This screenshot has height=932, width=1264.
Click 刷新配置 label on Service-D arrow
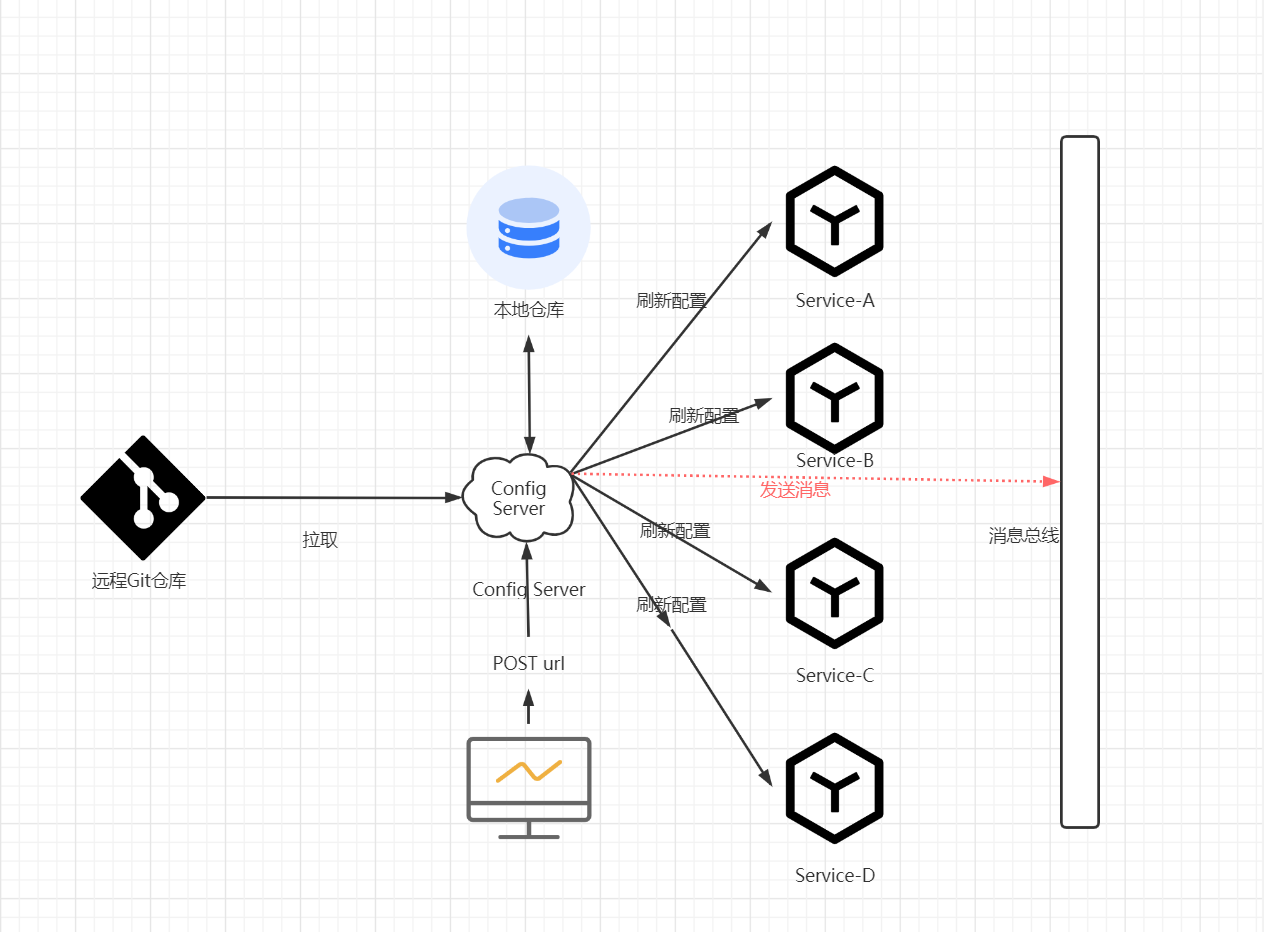point(672,605)
